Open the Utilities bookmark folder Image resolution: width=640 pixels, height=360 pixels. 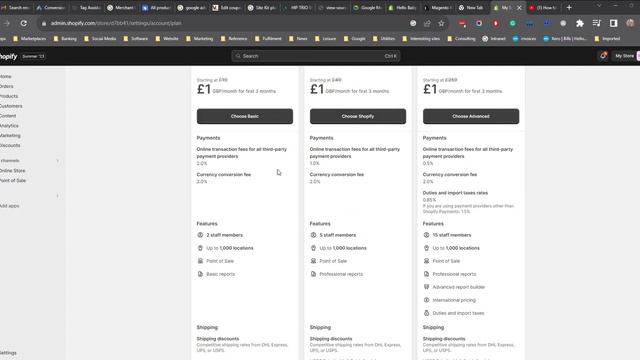pos(383,38)
